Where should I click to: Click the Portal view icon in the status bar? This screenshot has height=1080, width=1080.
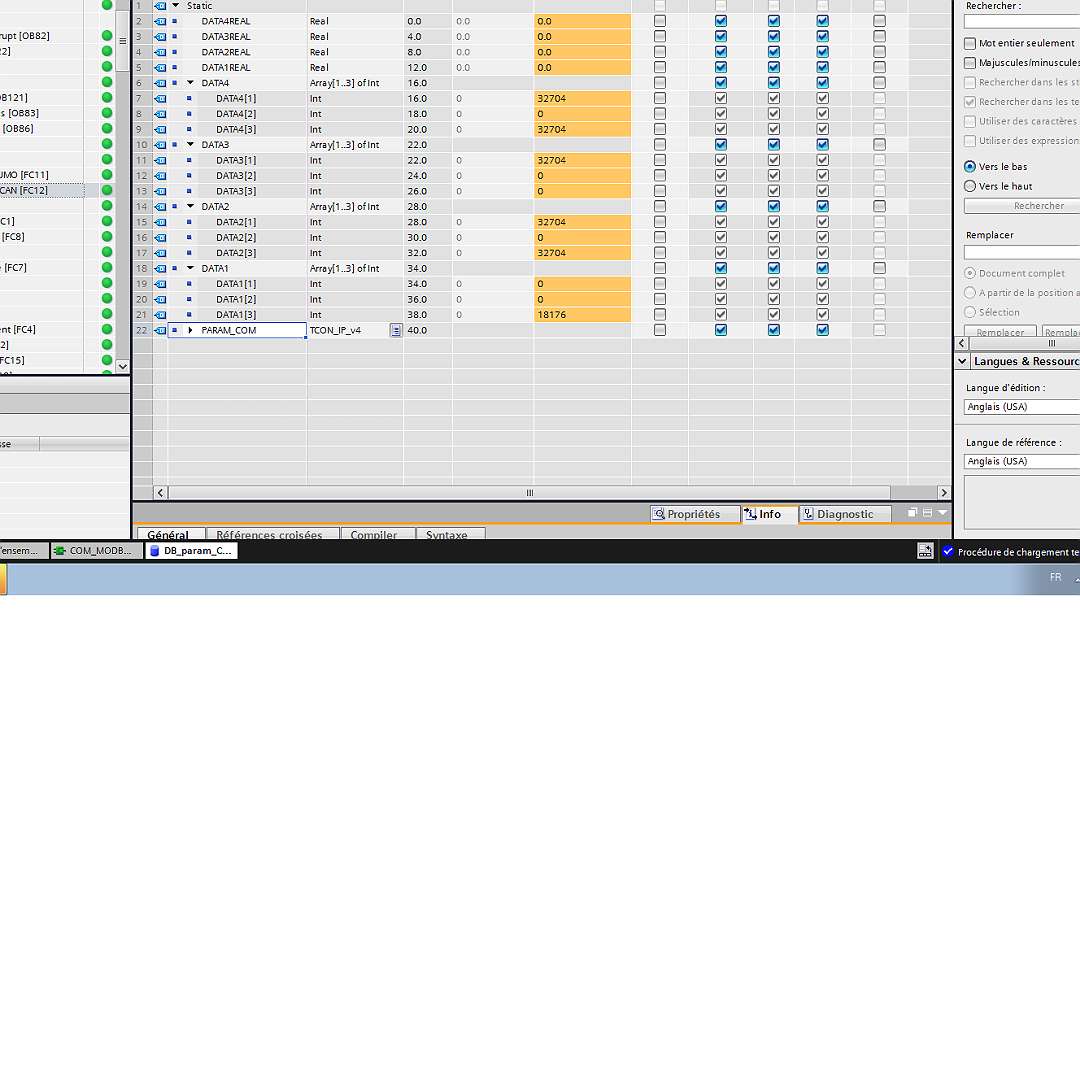coord(925,551)
